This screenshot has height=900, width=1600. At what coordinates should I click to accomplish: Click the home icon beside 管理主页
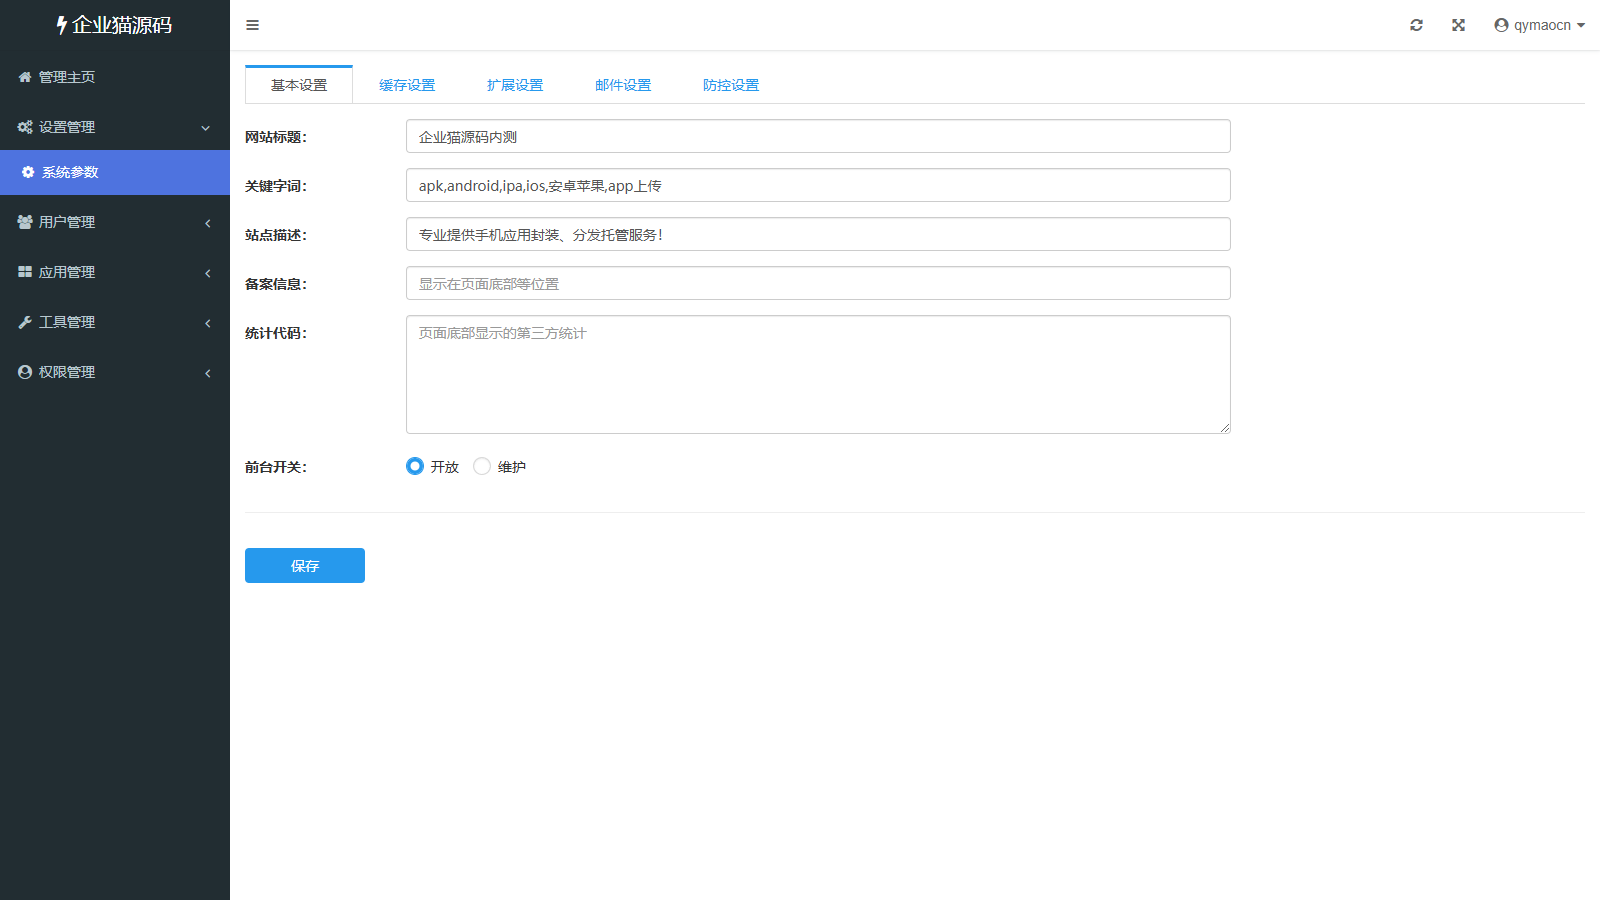click(25, 77)
